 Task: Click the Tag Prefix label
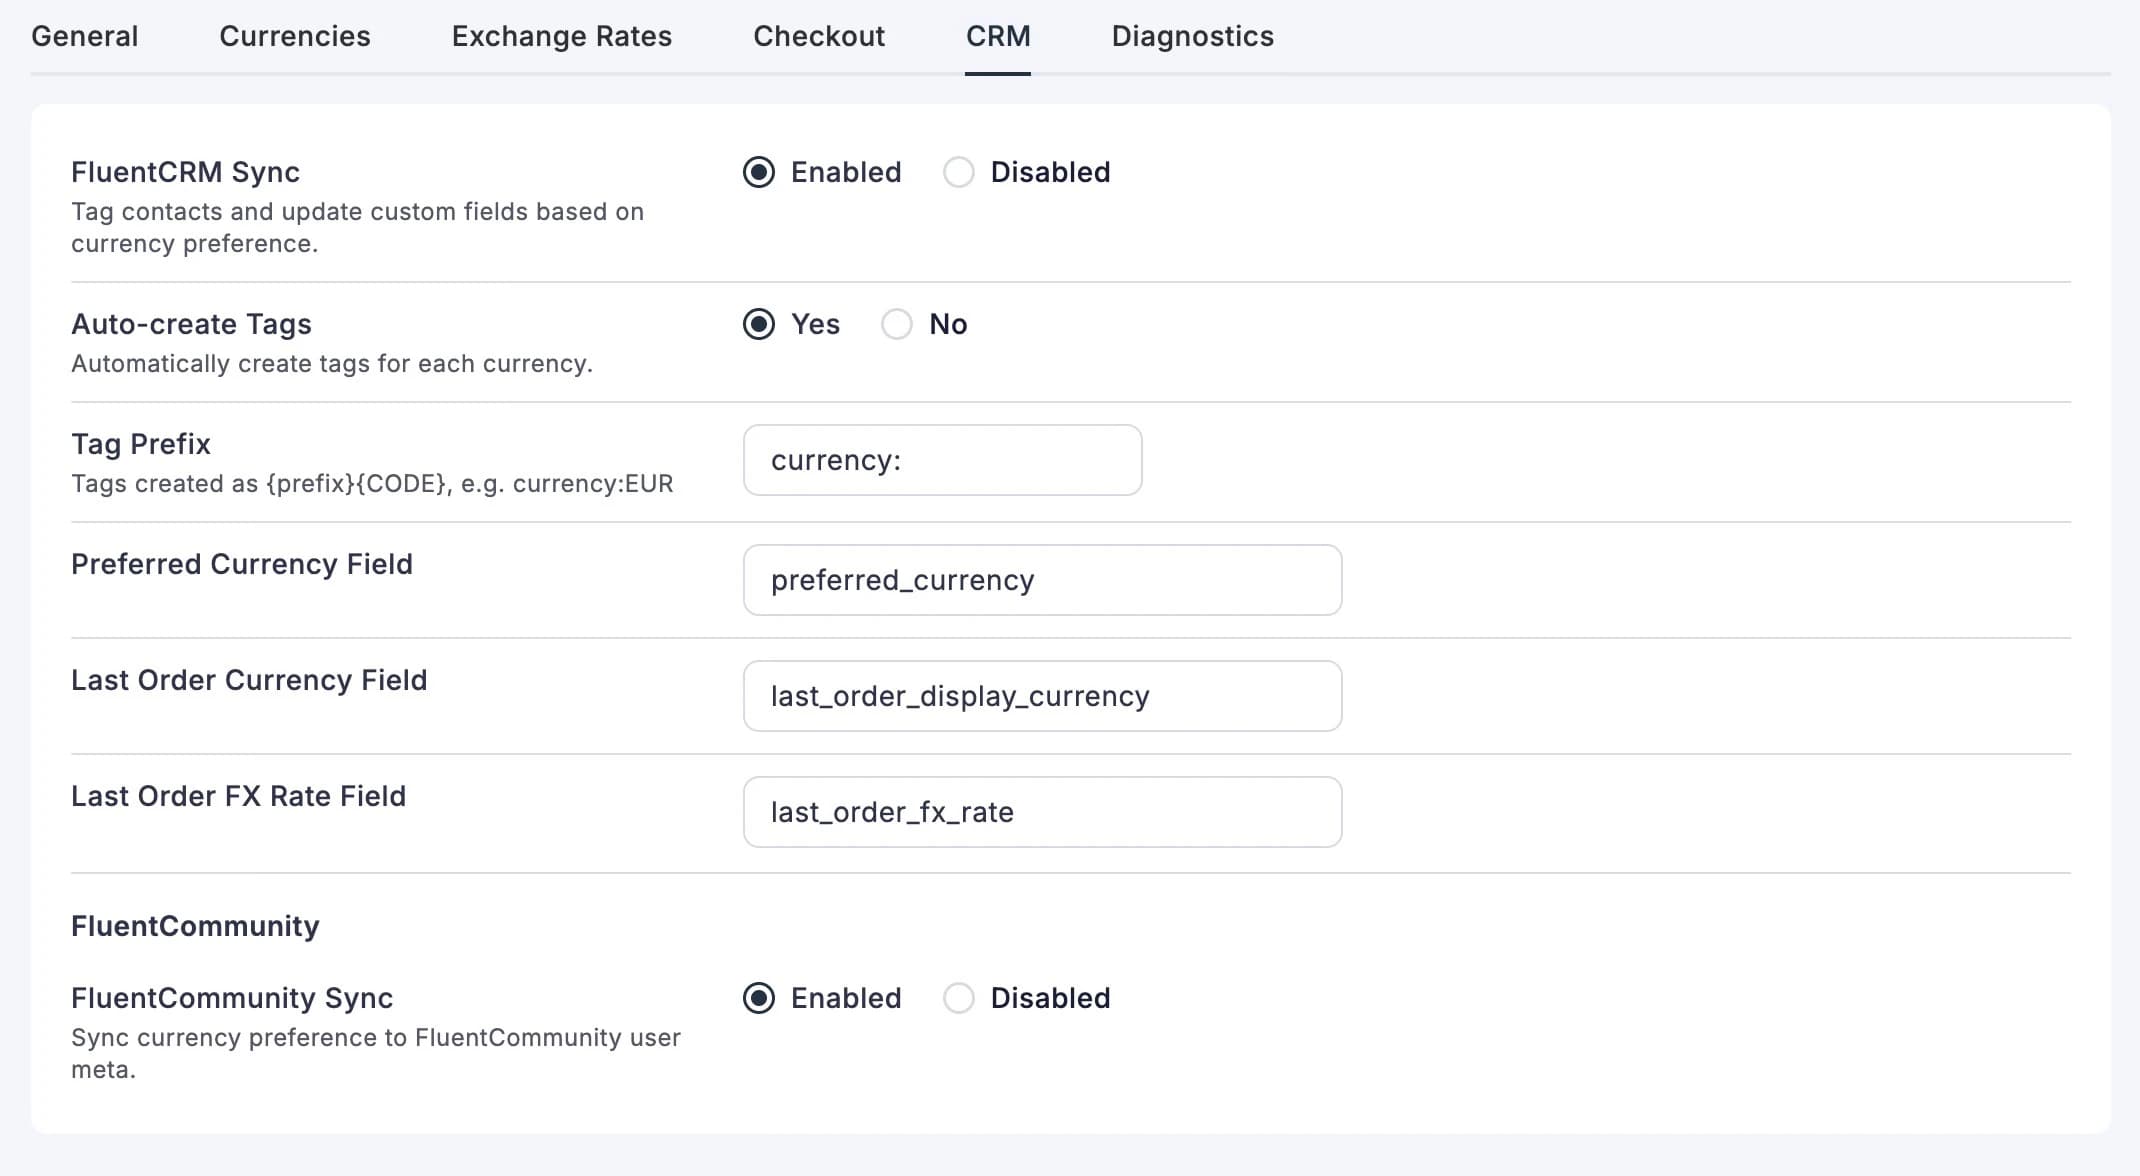[x=140, y=443]
